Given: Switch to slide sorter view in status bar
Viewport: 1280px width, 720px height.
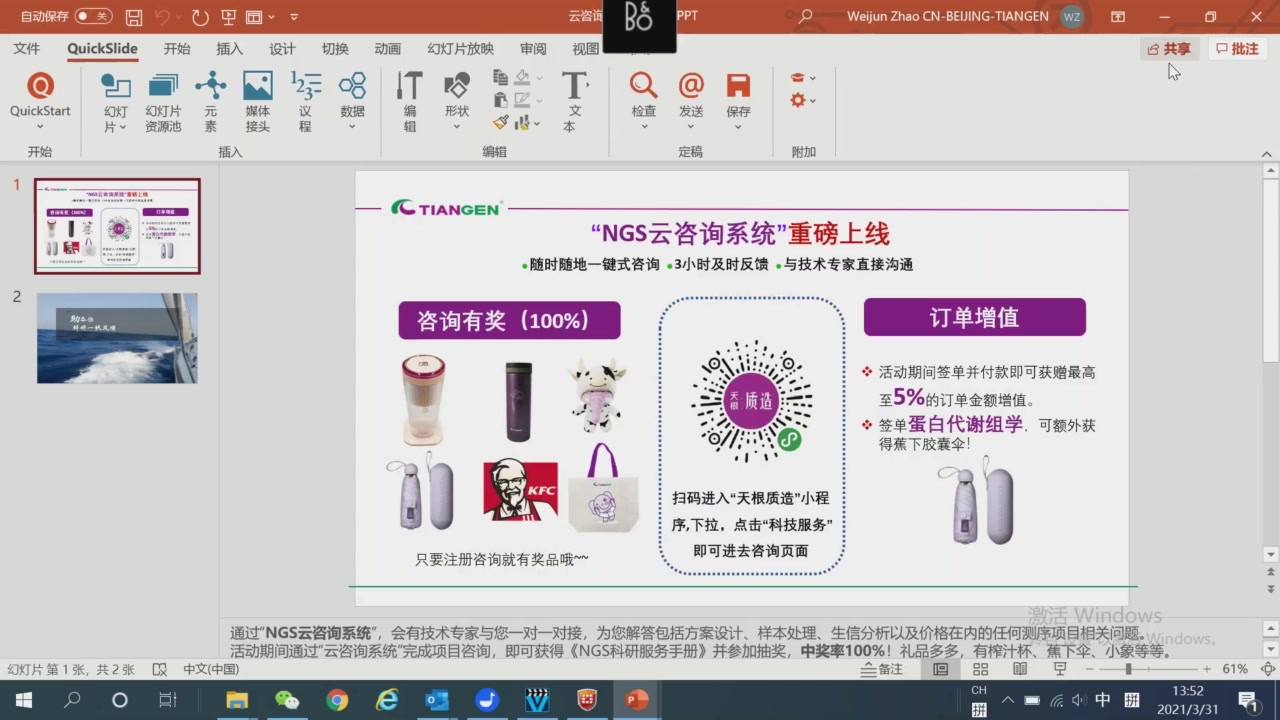Looking at the screenshot, I should click(981, 669).
